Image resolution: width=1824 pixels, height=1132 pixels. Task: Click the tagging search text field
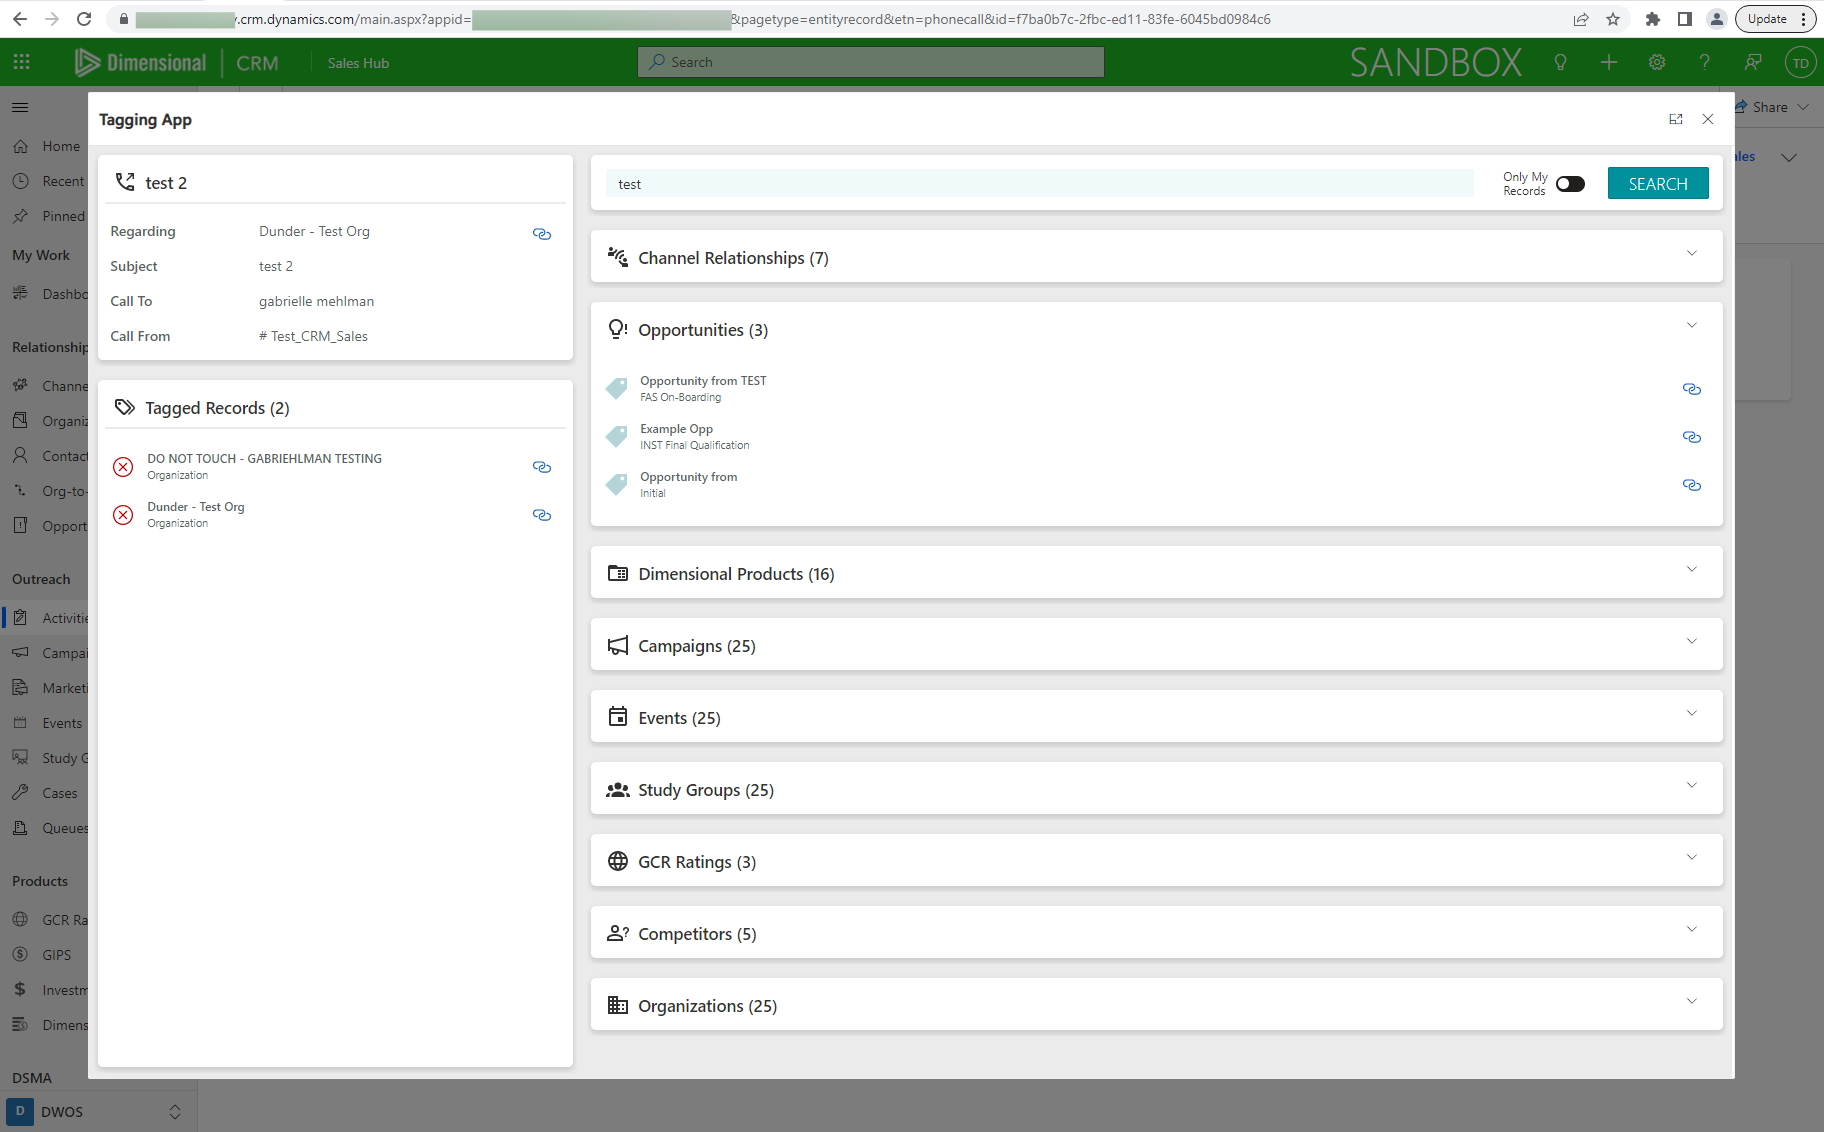(1040, 184)
